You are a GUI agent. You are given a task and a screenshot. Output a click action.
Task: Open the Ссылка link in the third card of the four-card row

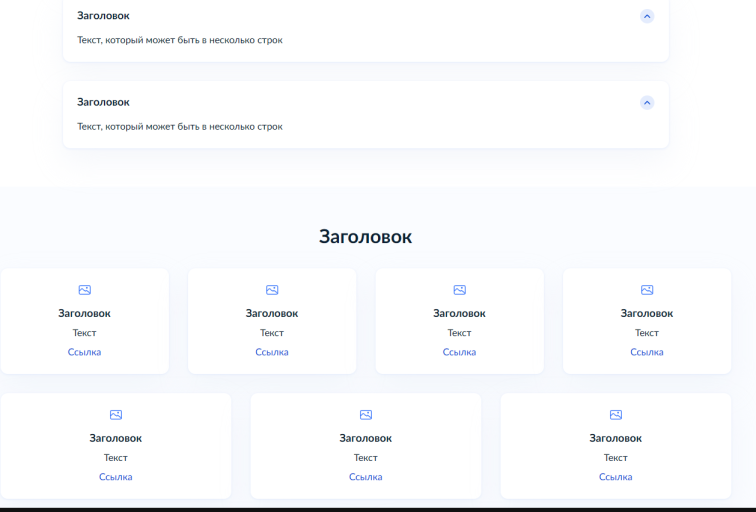click(x=459, y=352)
